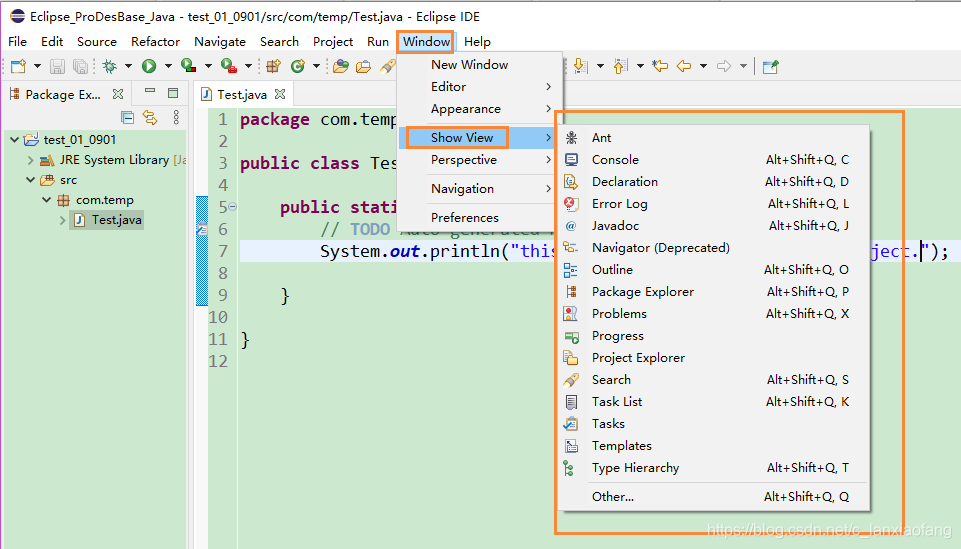
Task: Click Link with Editor icon in Package Explorer
Action: point(149,118)
